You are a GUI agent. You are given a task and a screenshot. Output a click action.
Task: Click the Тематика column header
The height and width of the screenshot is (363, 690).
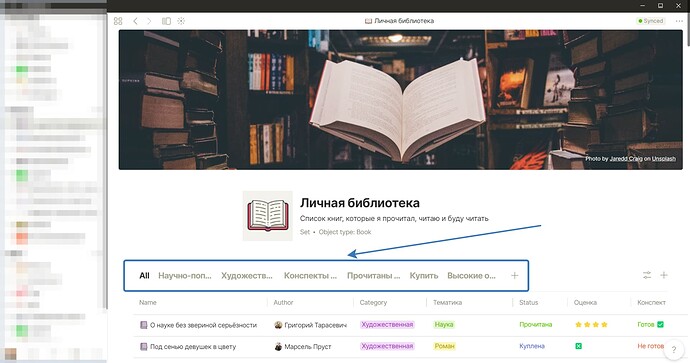click(x=448, y=303)
